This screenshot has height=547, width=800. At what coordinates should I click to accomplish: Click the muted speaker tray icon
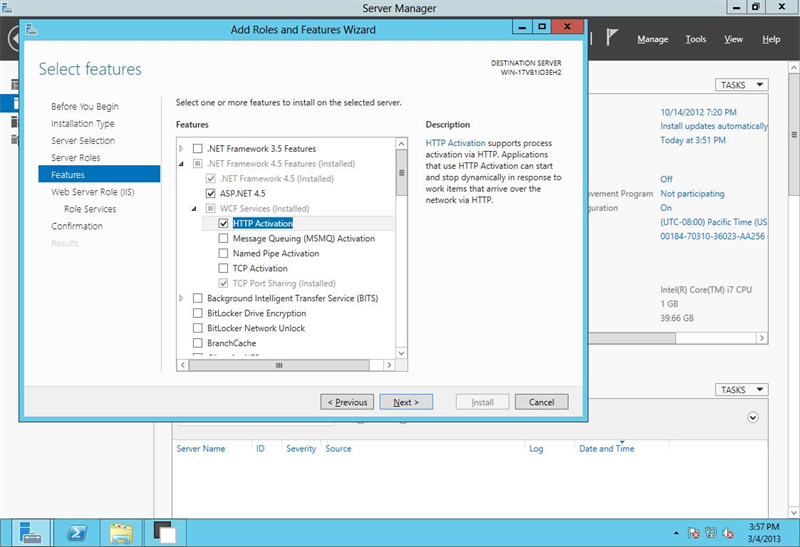tap(728, 533)
